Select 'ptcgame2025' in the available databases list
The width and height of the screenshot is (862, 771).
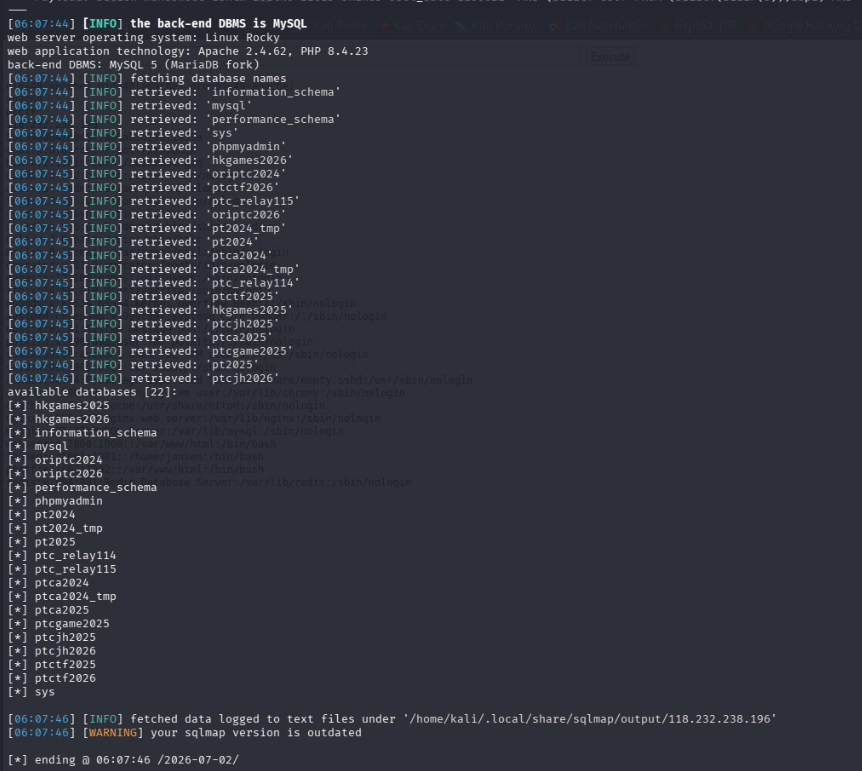pos(72,624)
